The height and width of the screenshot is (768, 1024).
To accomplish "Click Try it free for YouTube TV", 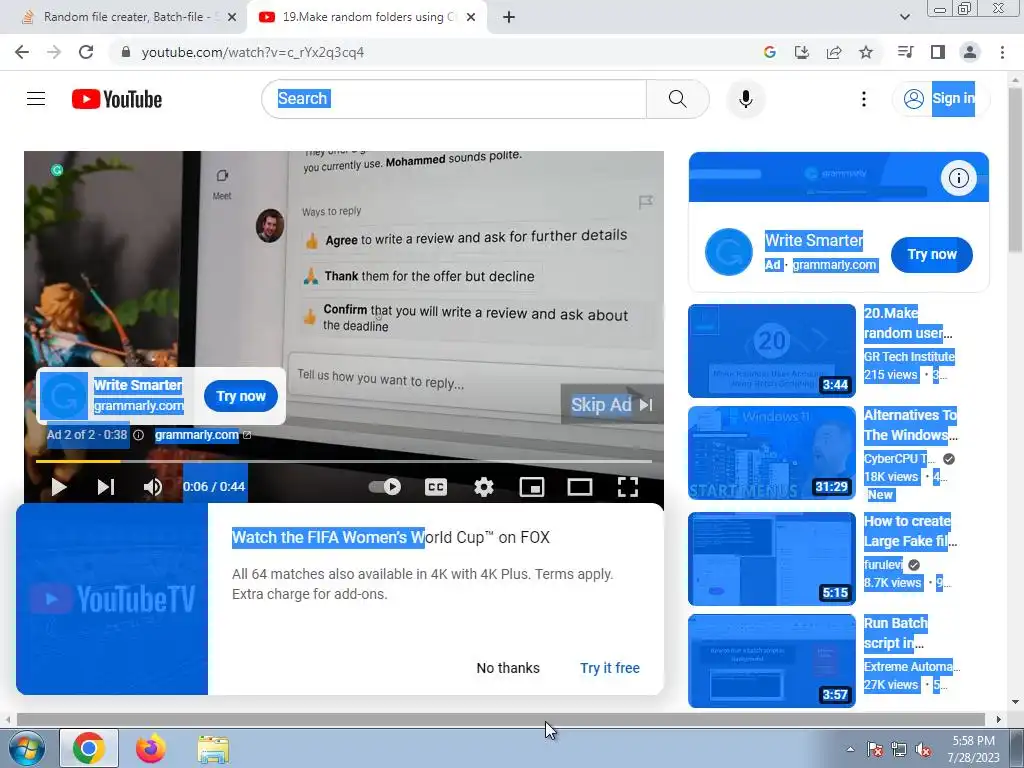I will tap(610, 668).
